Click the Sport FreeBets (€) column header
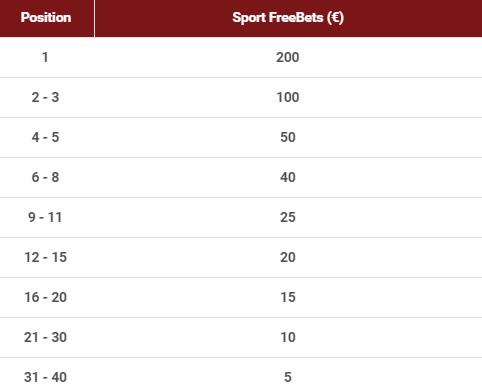The image size is (482, 392). pyautogui.click(x=288, y=18)
